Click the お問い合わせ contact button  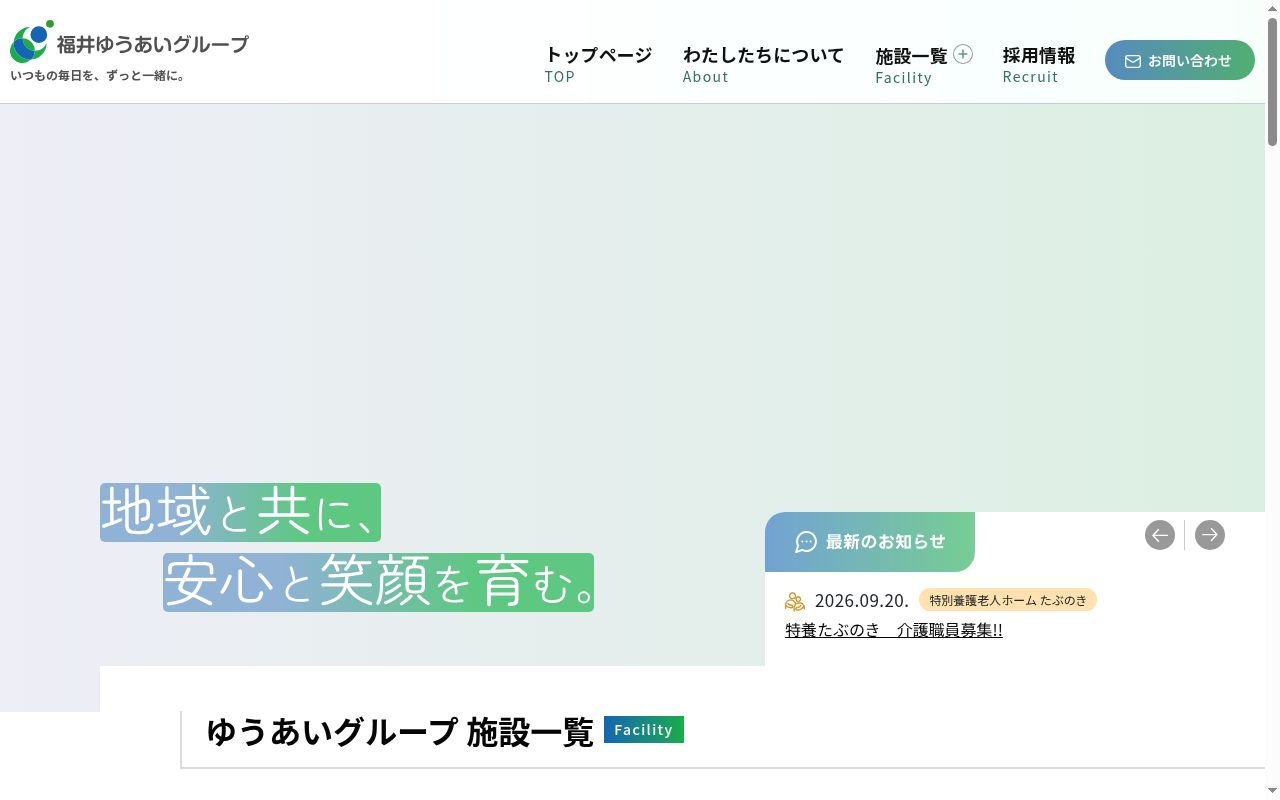pos(1180,60)
